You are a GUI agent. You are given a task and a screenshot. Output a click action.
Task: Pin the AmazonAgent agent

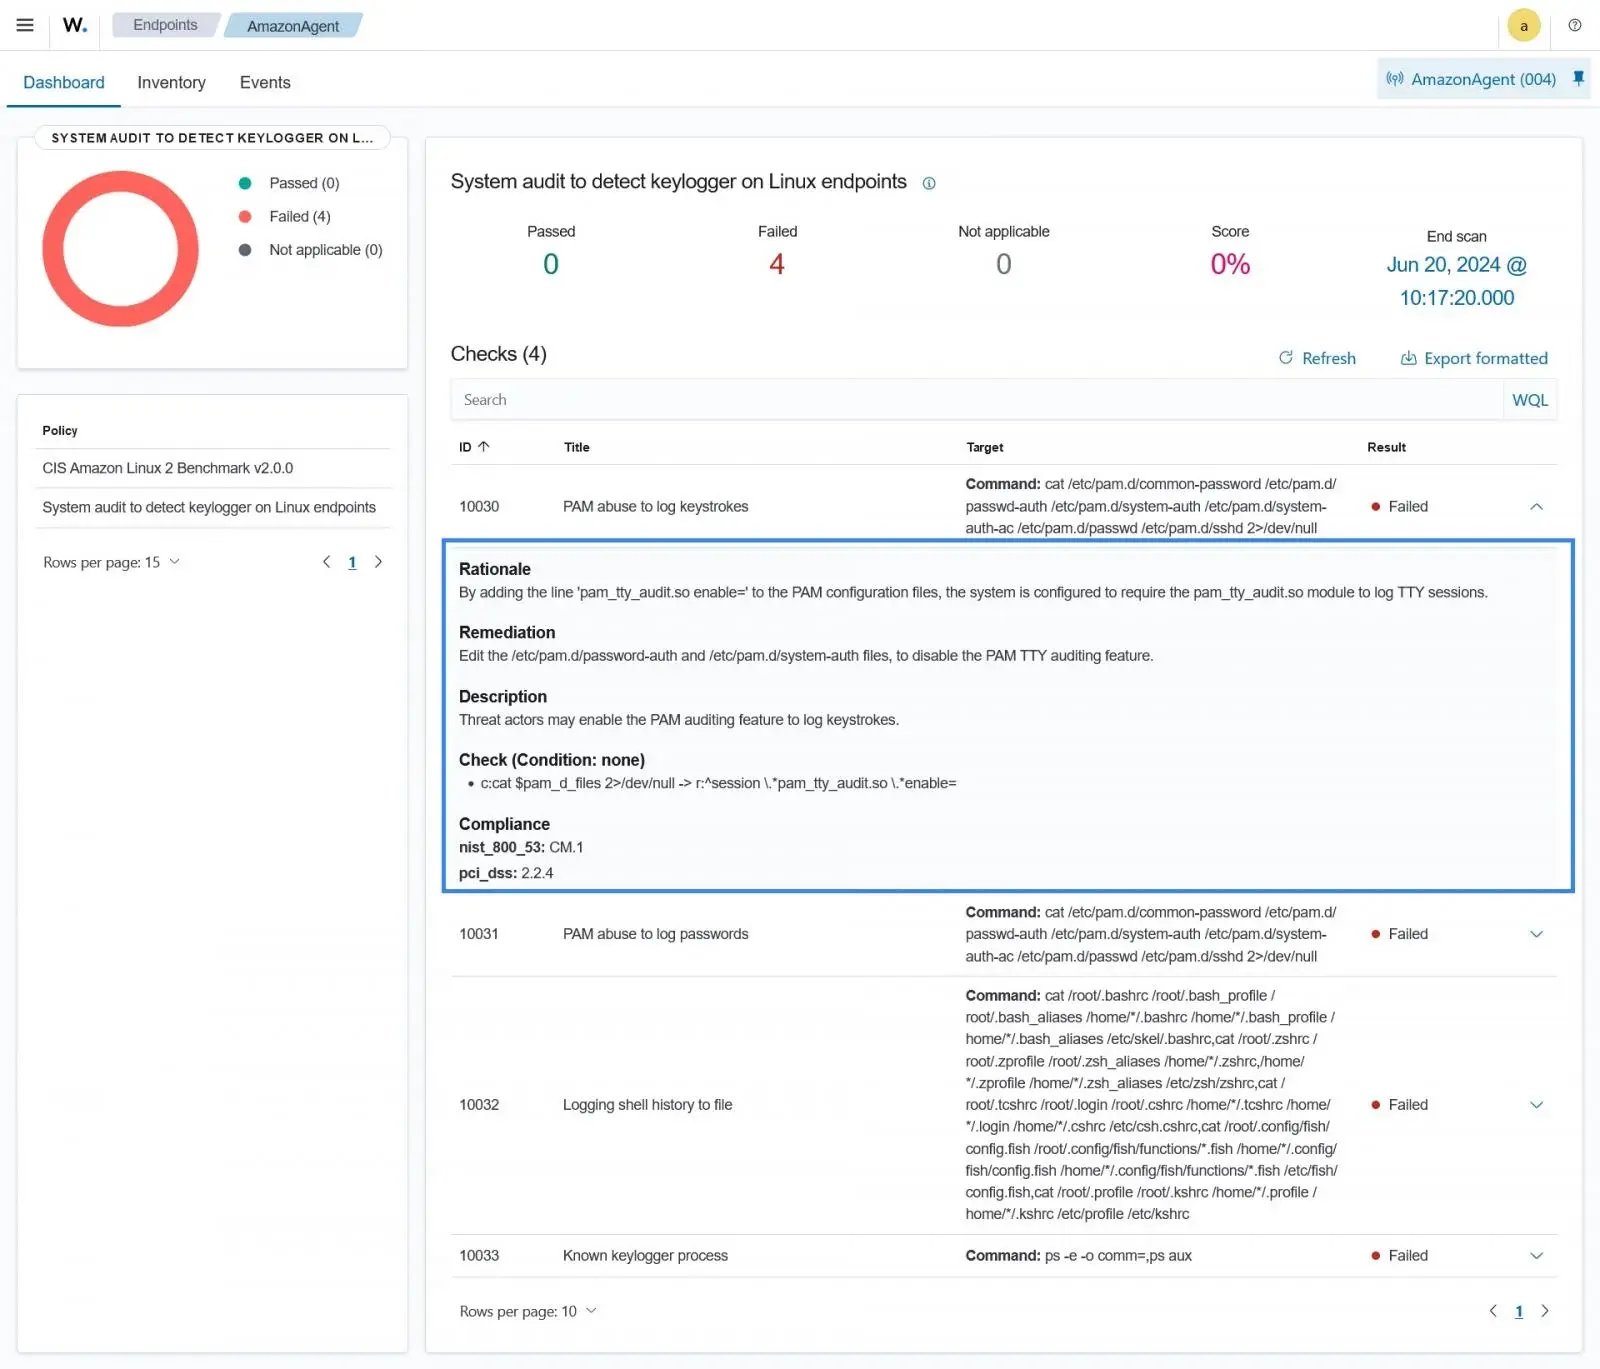[x=1578, y=78]
